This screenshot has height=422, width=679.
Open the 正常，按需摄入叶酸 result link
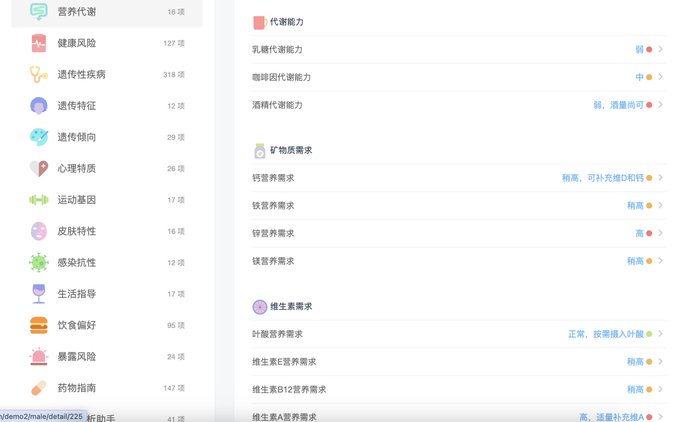[x=605, y=334]
